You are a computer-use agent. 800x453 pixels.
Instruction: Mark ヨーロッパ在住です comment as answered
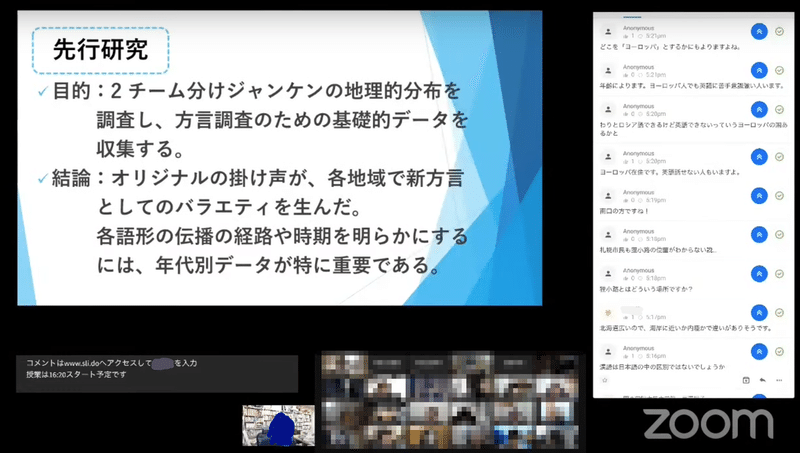pyautogui.click(x=779, y=157)
